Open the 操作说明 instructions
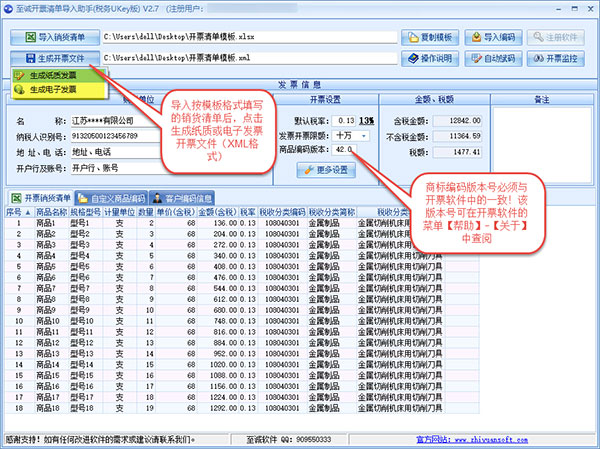600x449 pixels. click(x=431, y=59)
